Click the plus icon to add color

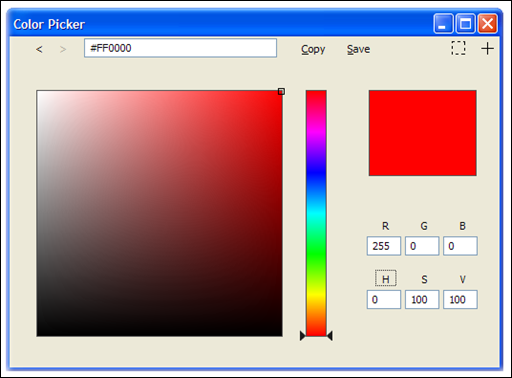pyautogui.click(x=487, y=48)
